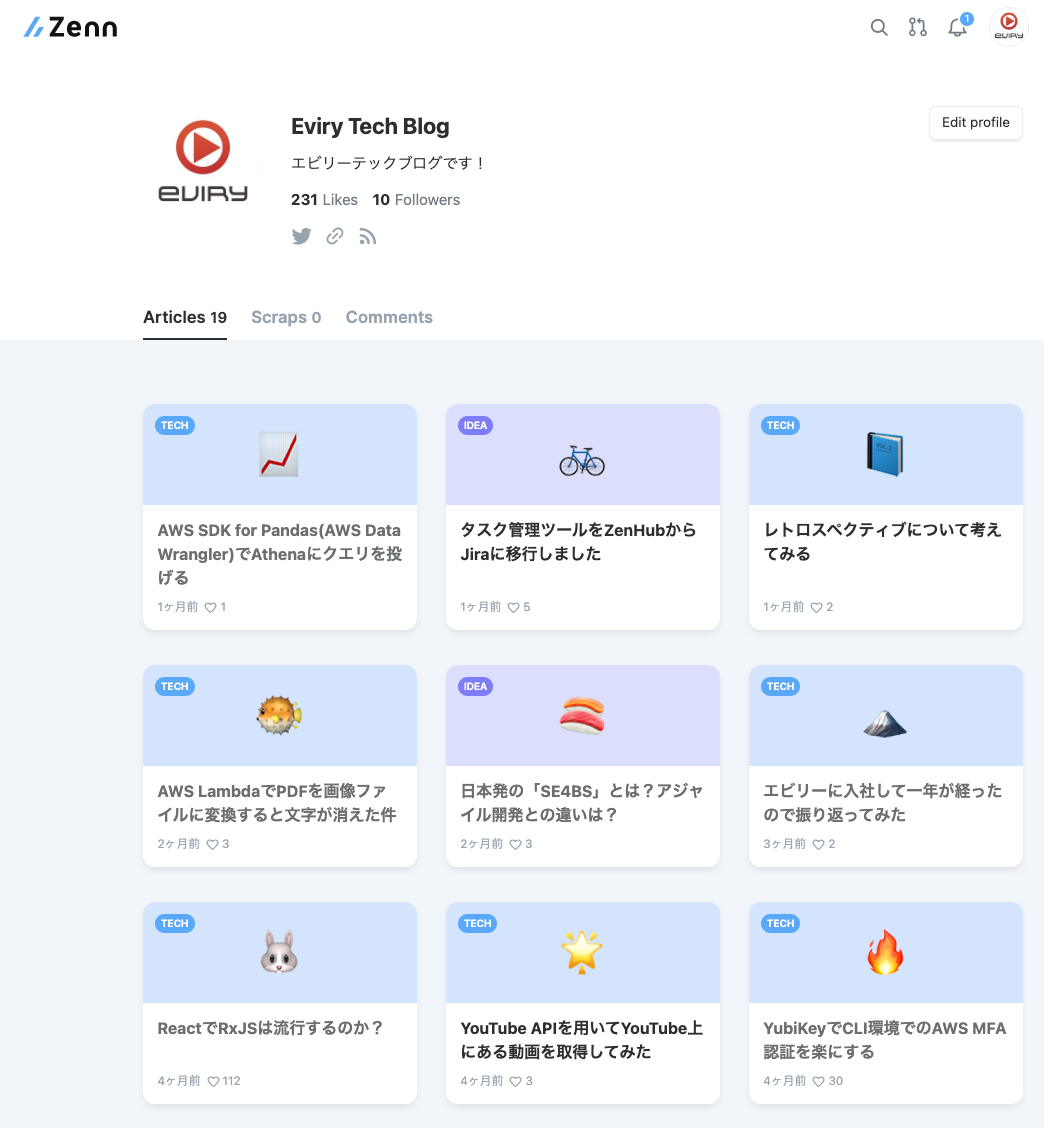Click the TECH badge on YouTube API card

tap(478, 923)
